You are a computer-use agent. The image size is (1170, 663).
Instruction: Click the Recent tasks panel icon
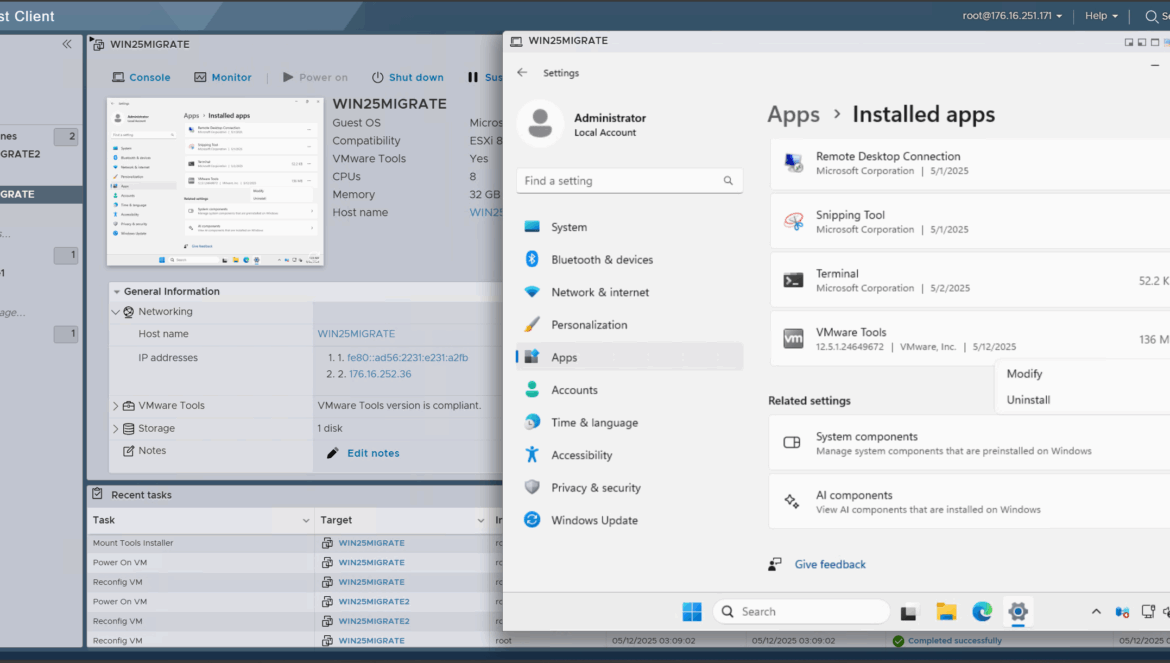click(x=98, y=494)
